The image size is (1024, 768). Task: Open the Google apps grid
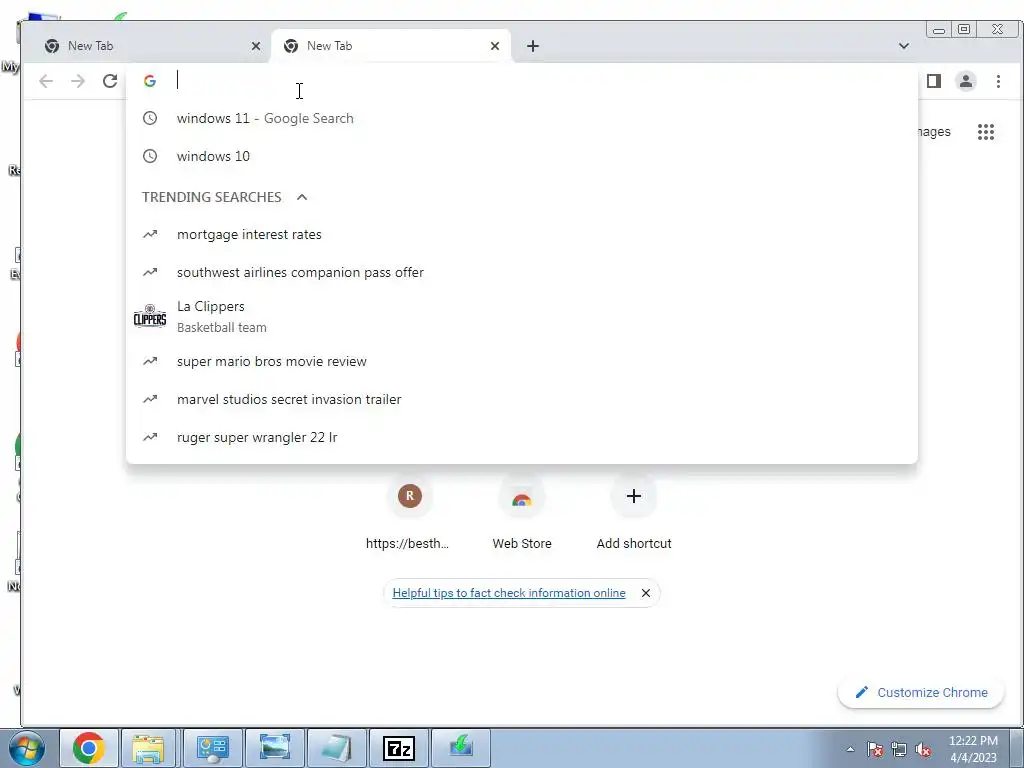tap(985, 132)
